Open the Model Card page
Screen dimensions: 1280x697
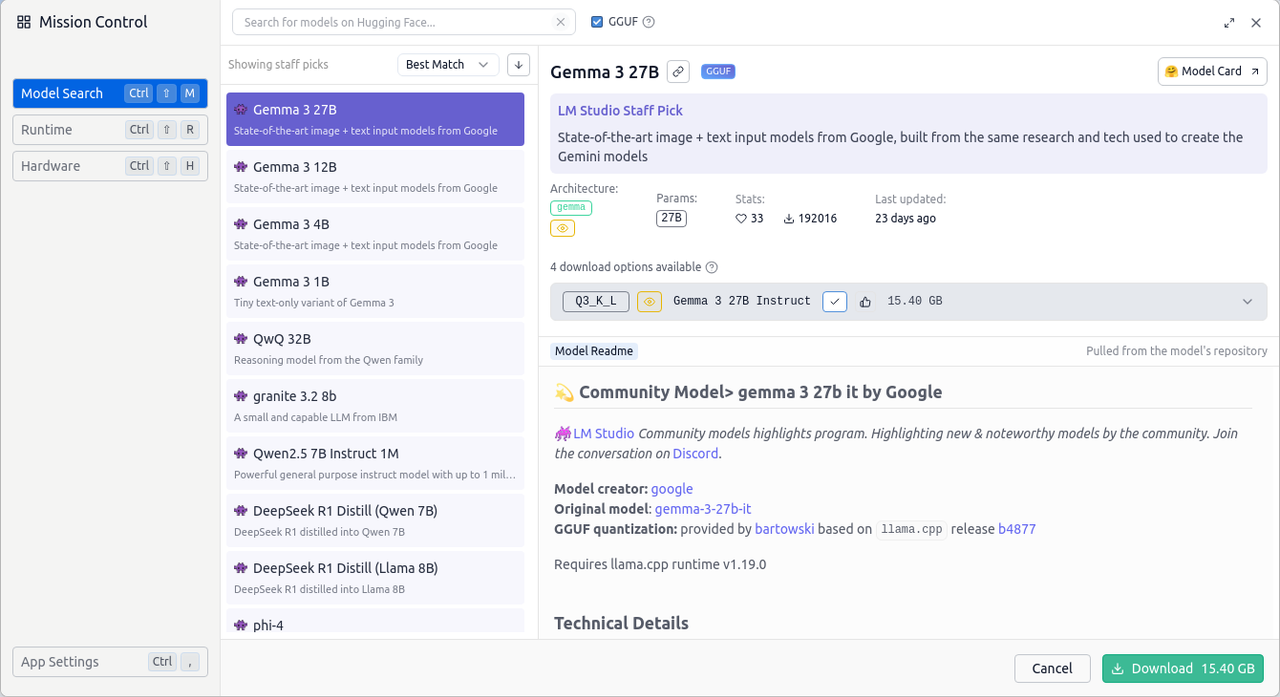pyautogui.click(x=1212, y=71)
